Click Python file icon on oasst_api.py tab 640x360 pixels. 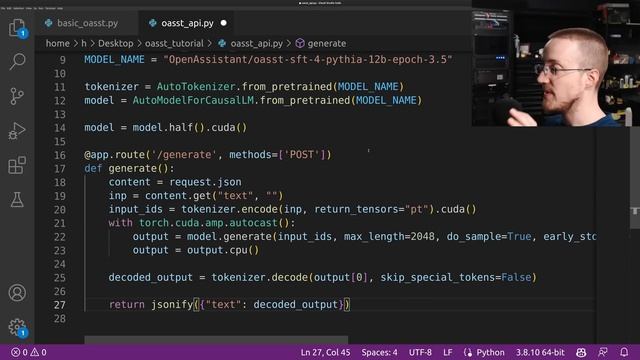[153, 23]
